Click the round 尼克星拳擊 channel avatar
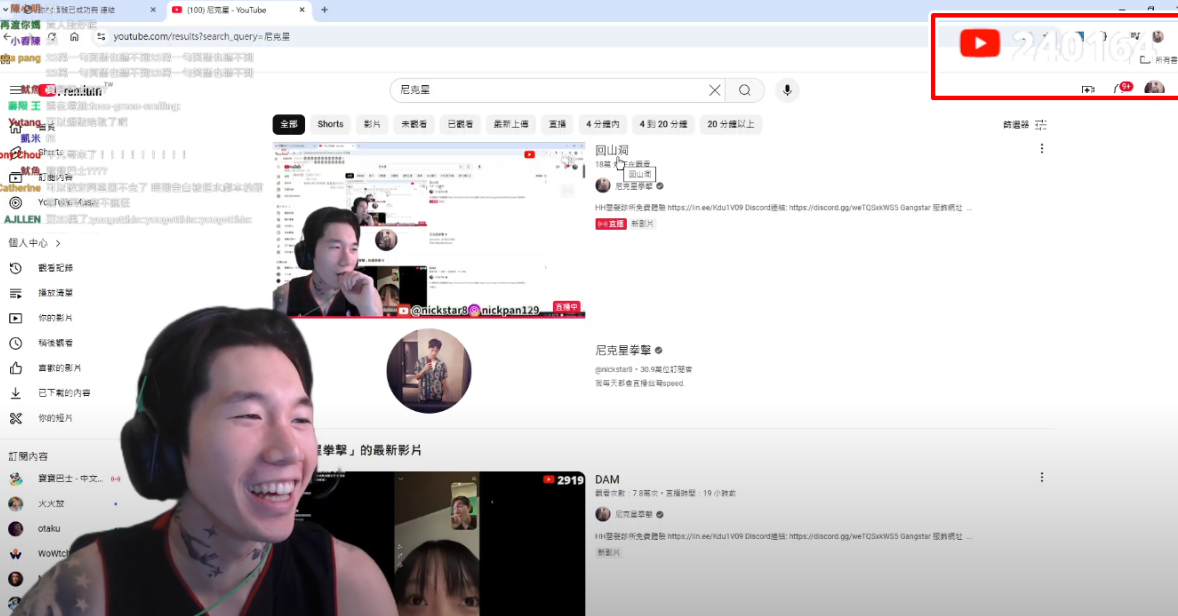This screenshot has height=616, width=1178. coord(429,371)
